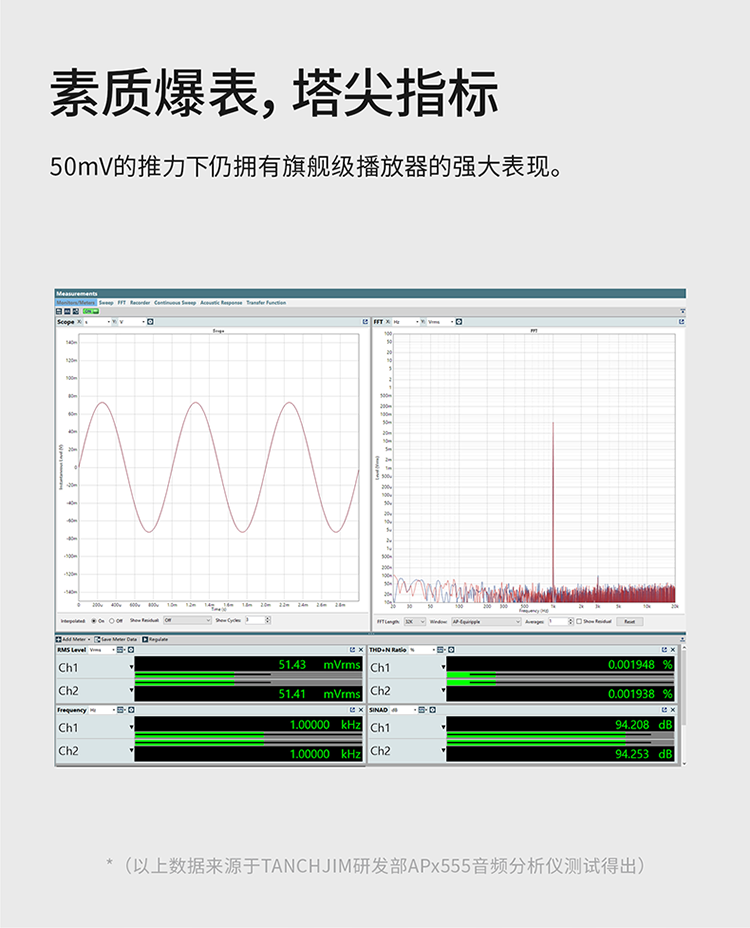Open Scope panel settings gear icon
This screenshot has height=928, width=750.
(150, 322)
